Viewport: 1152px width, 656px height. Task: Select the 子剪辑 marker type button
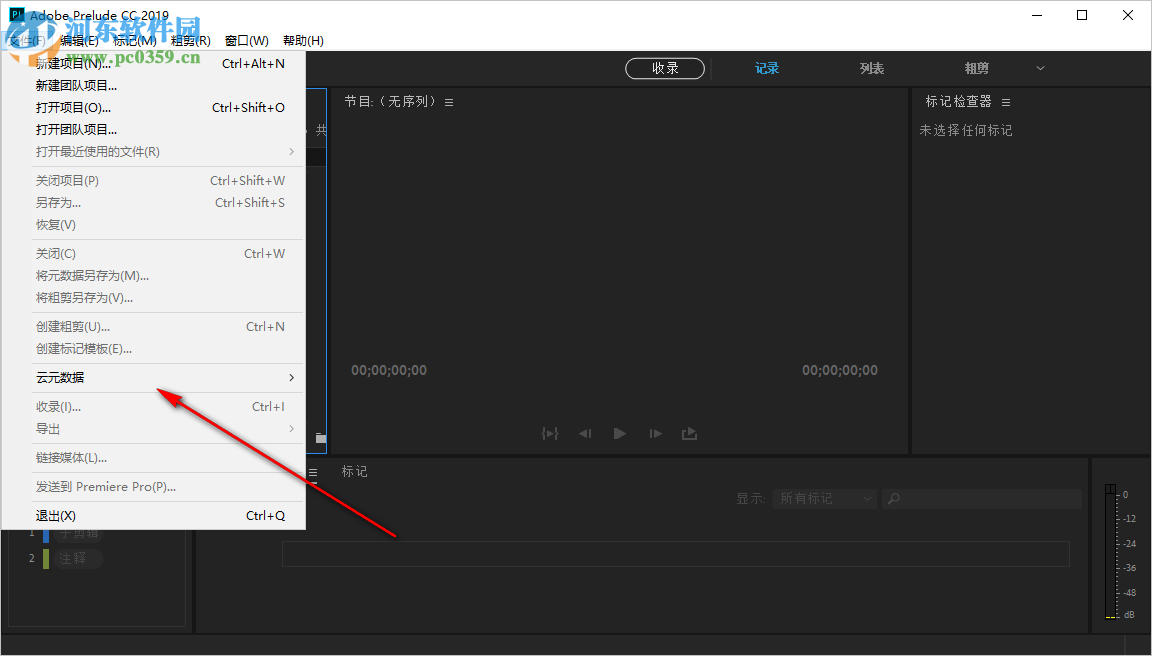[77, 533]
